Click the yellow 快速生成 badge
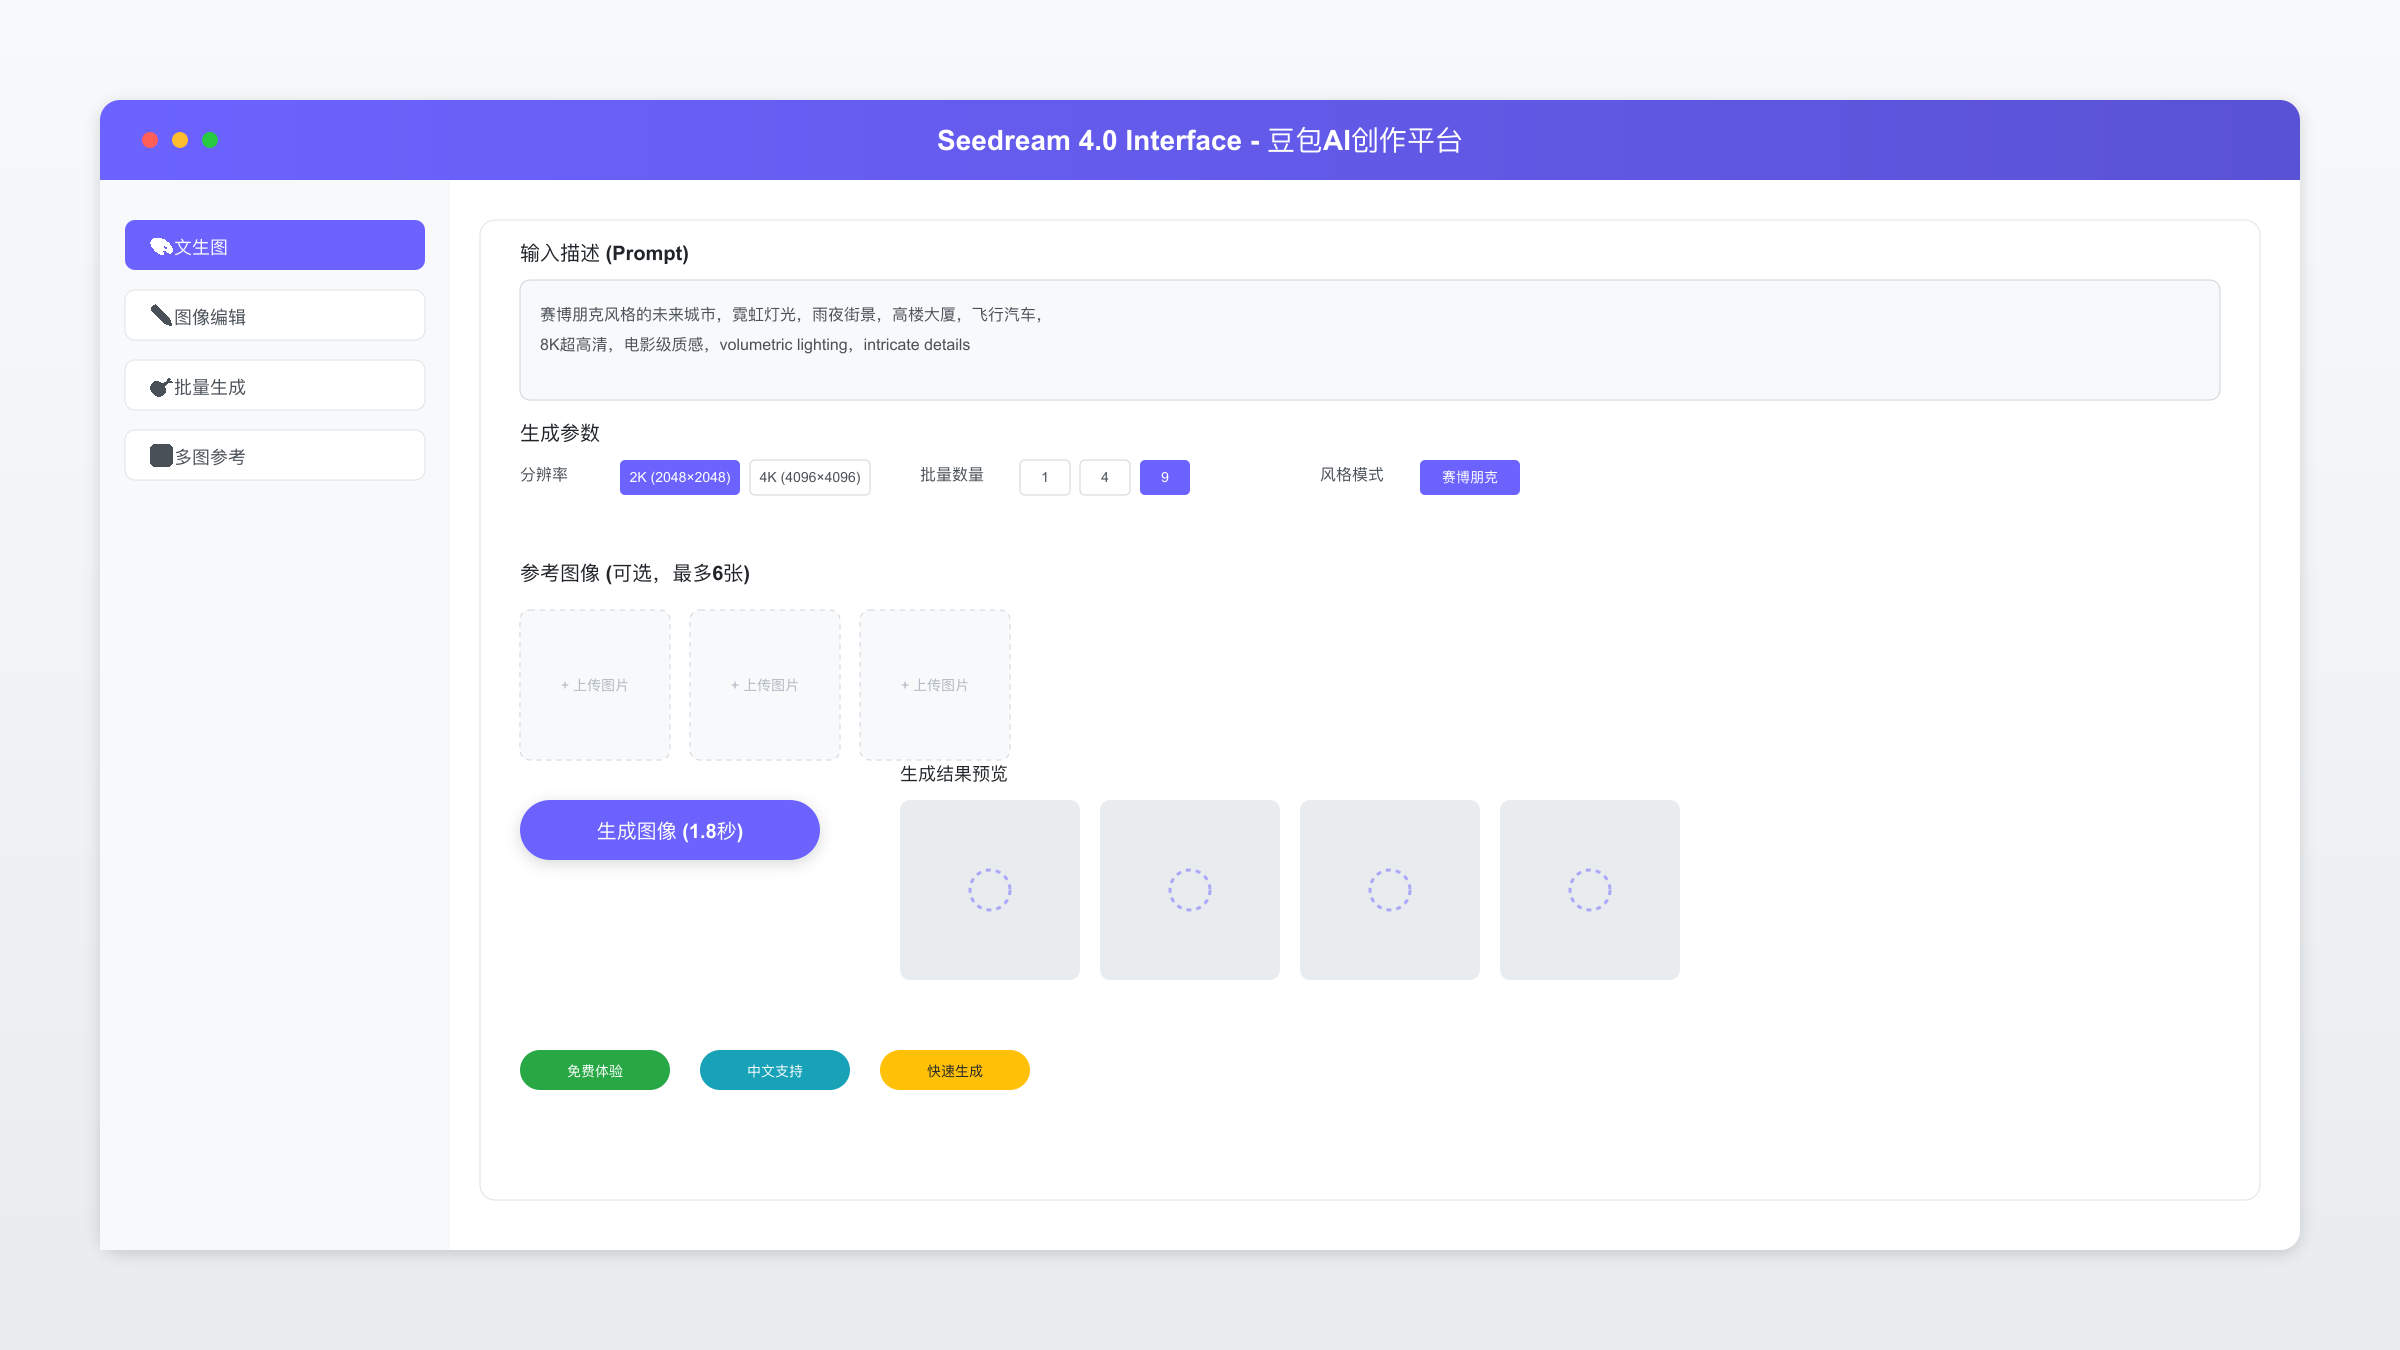This screenshot has width=2400, height=1350. point(955,1070)
